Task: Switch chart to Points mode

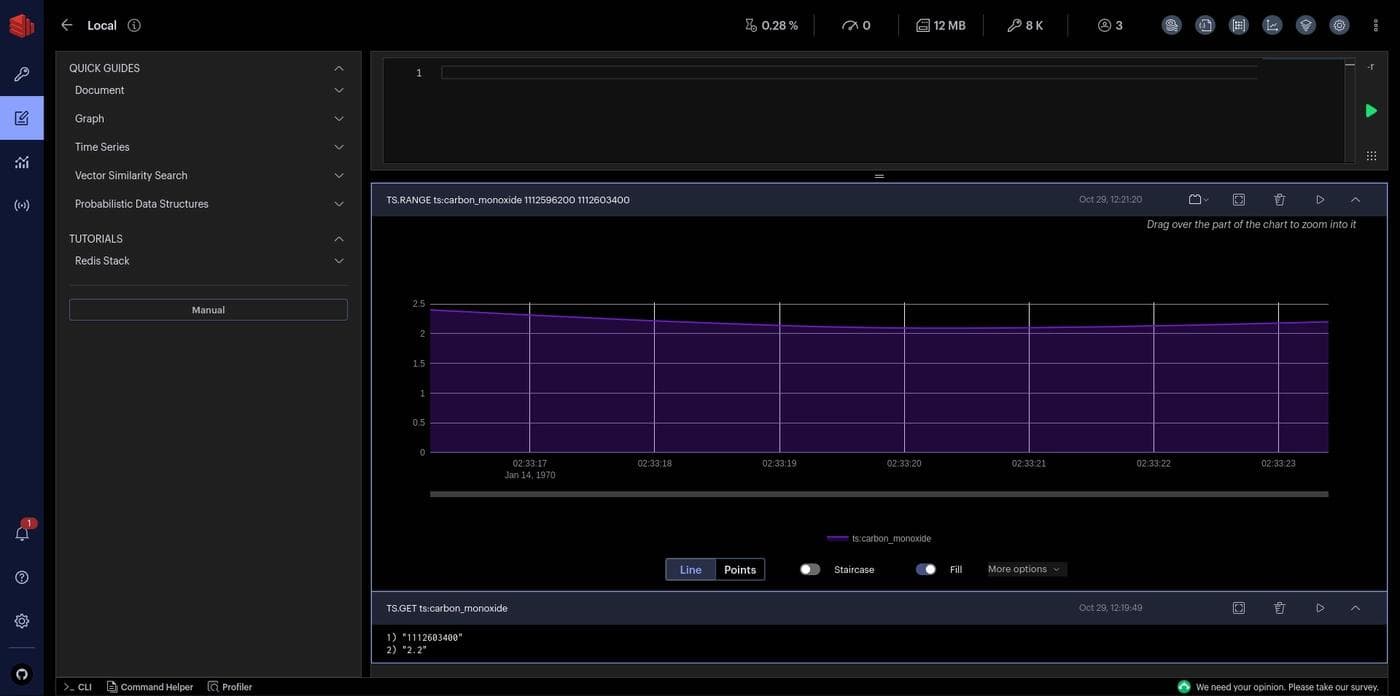Action: coord(740,570)
